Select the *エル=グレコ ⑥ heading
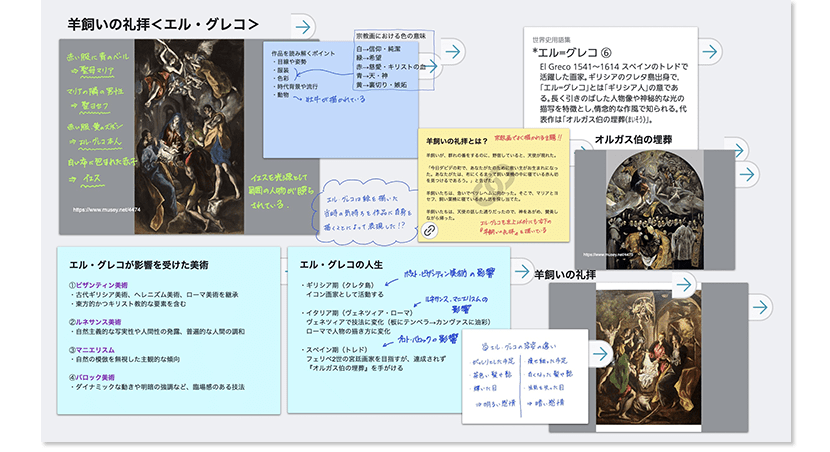The image size is (830, 452). (x=572, y=52)
